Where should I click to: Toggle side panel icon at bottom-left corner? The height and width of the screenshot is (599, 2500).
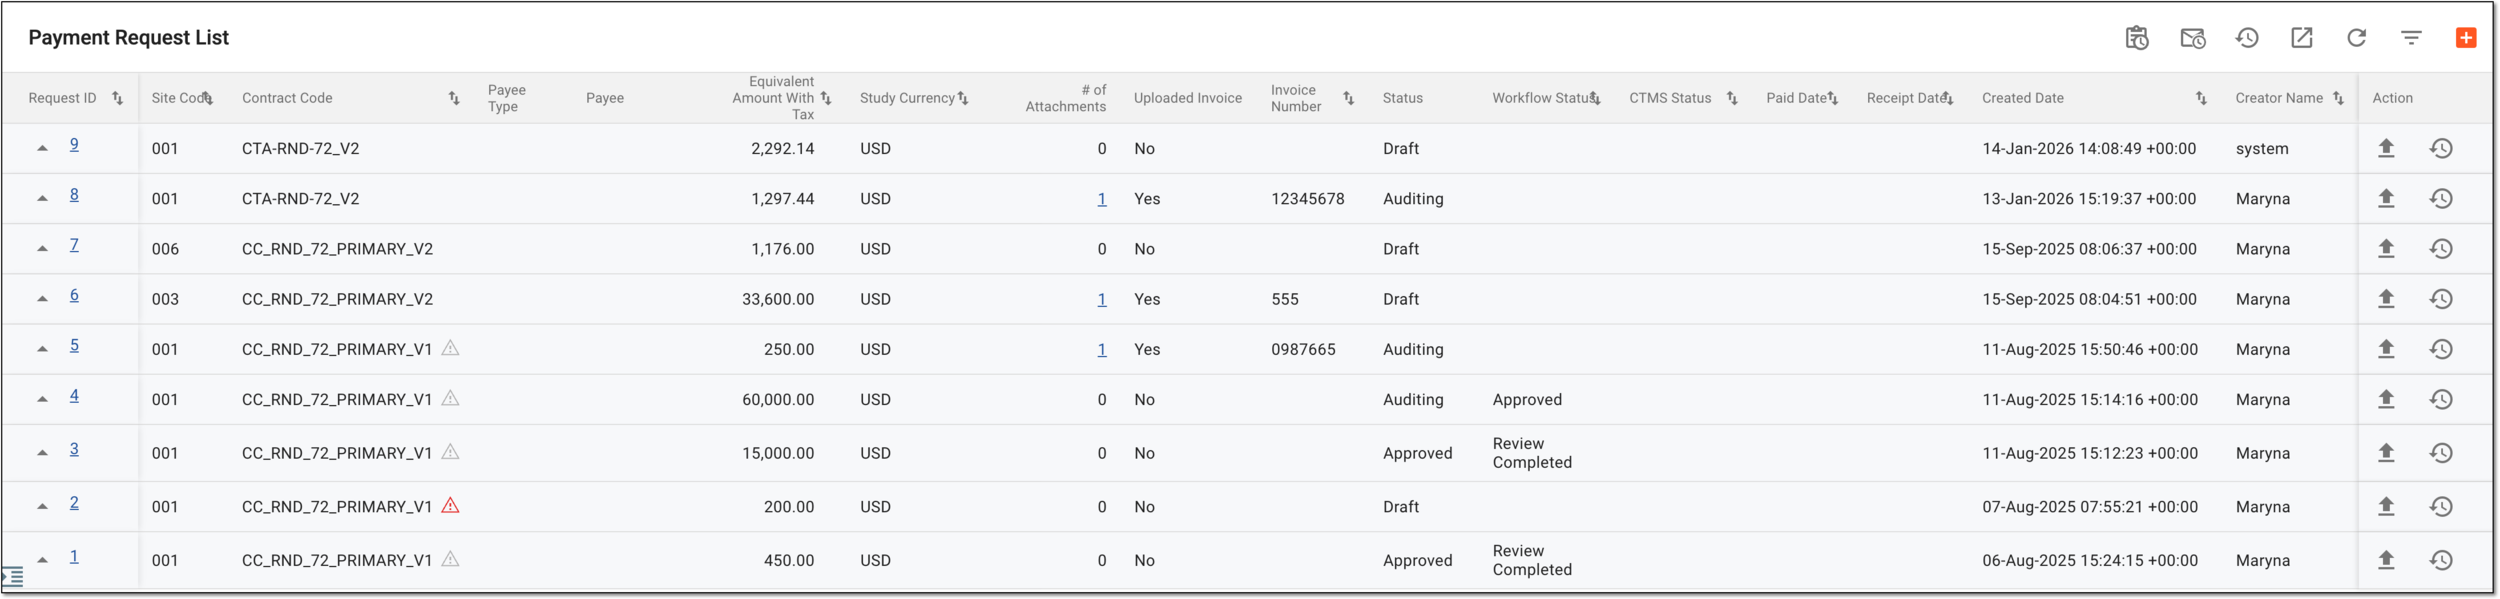[13, 577]
